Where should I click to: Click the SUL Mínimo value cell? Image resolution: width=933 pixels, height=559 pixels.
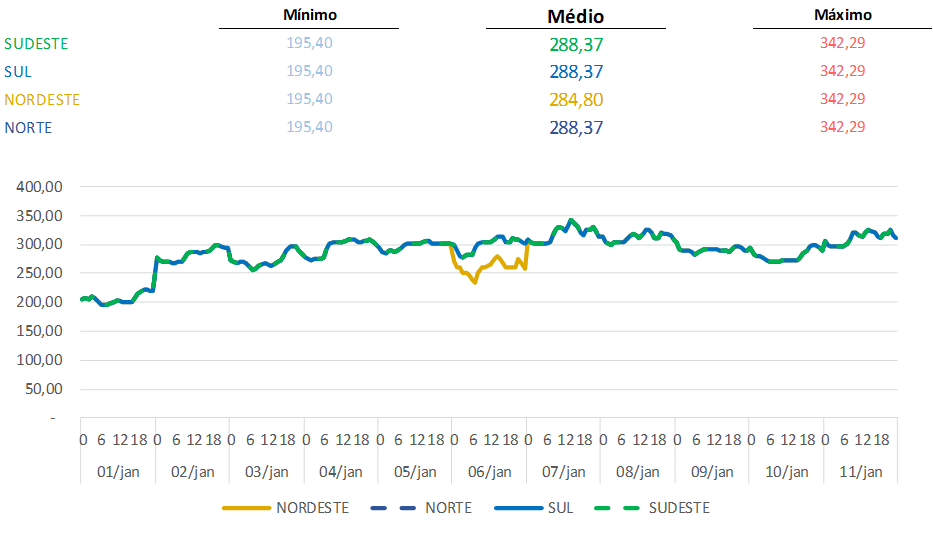tap(309, 72)
